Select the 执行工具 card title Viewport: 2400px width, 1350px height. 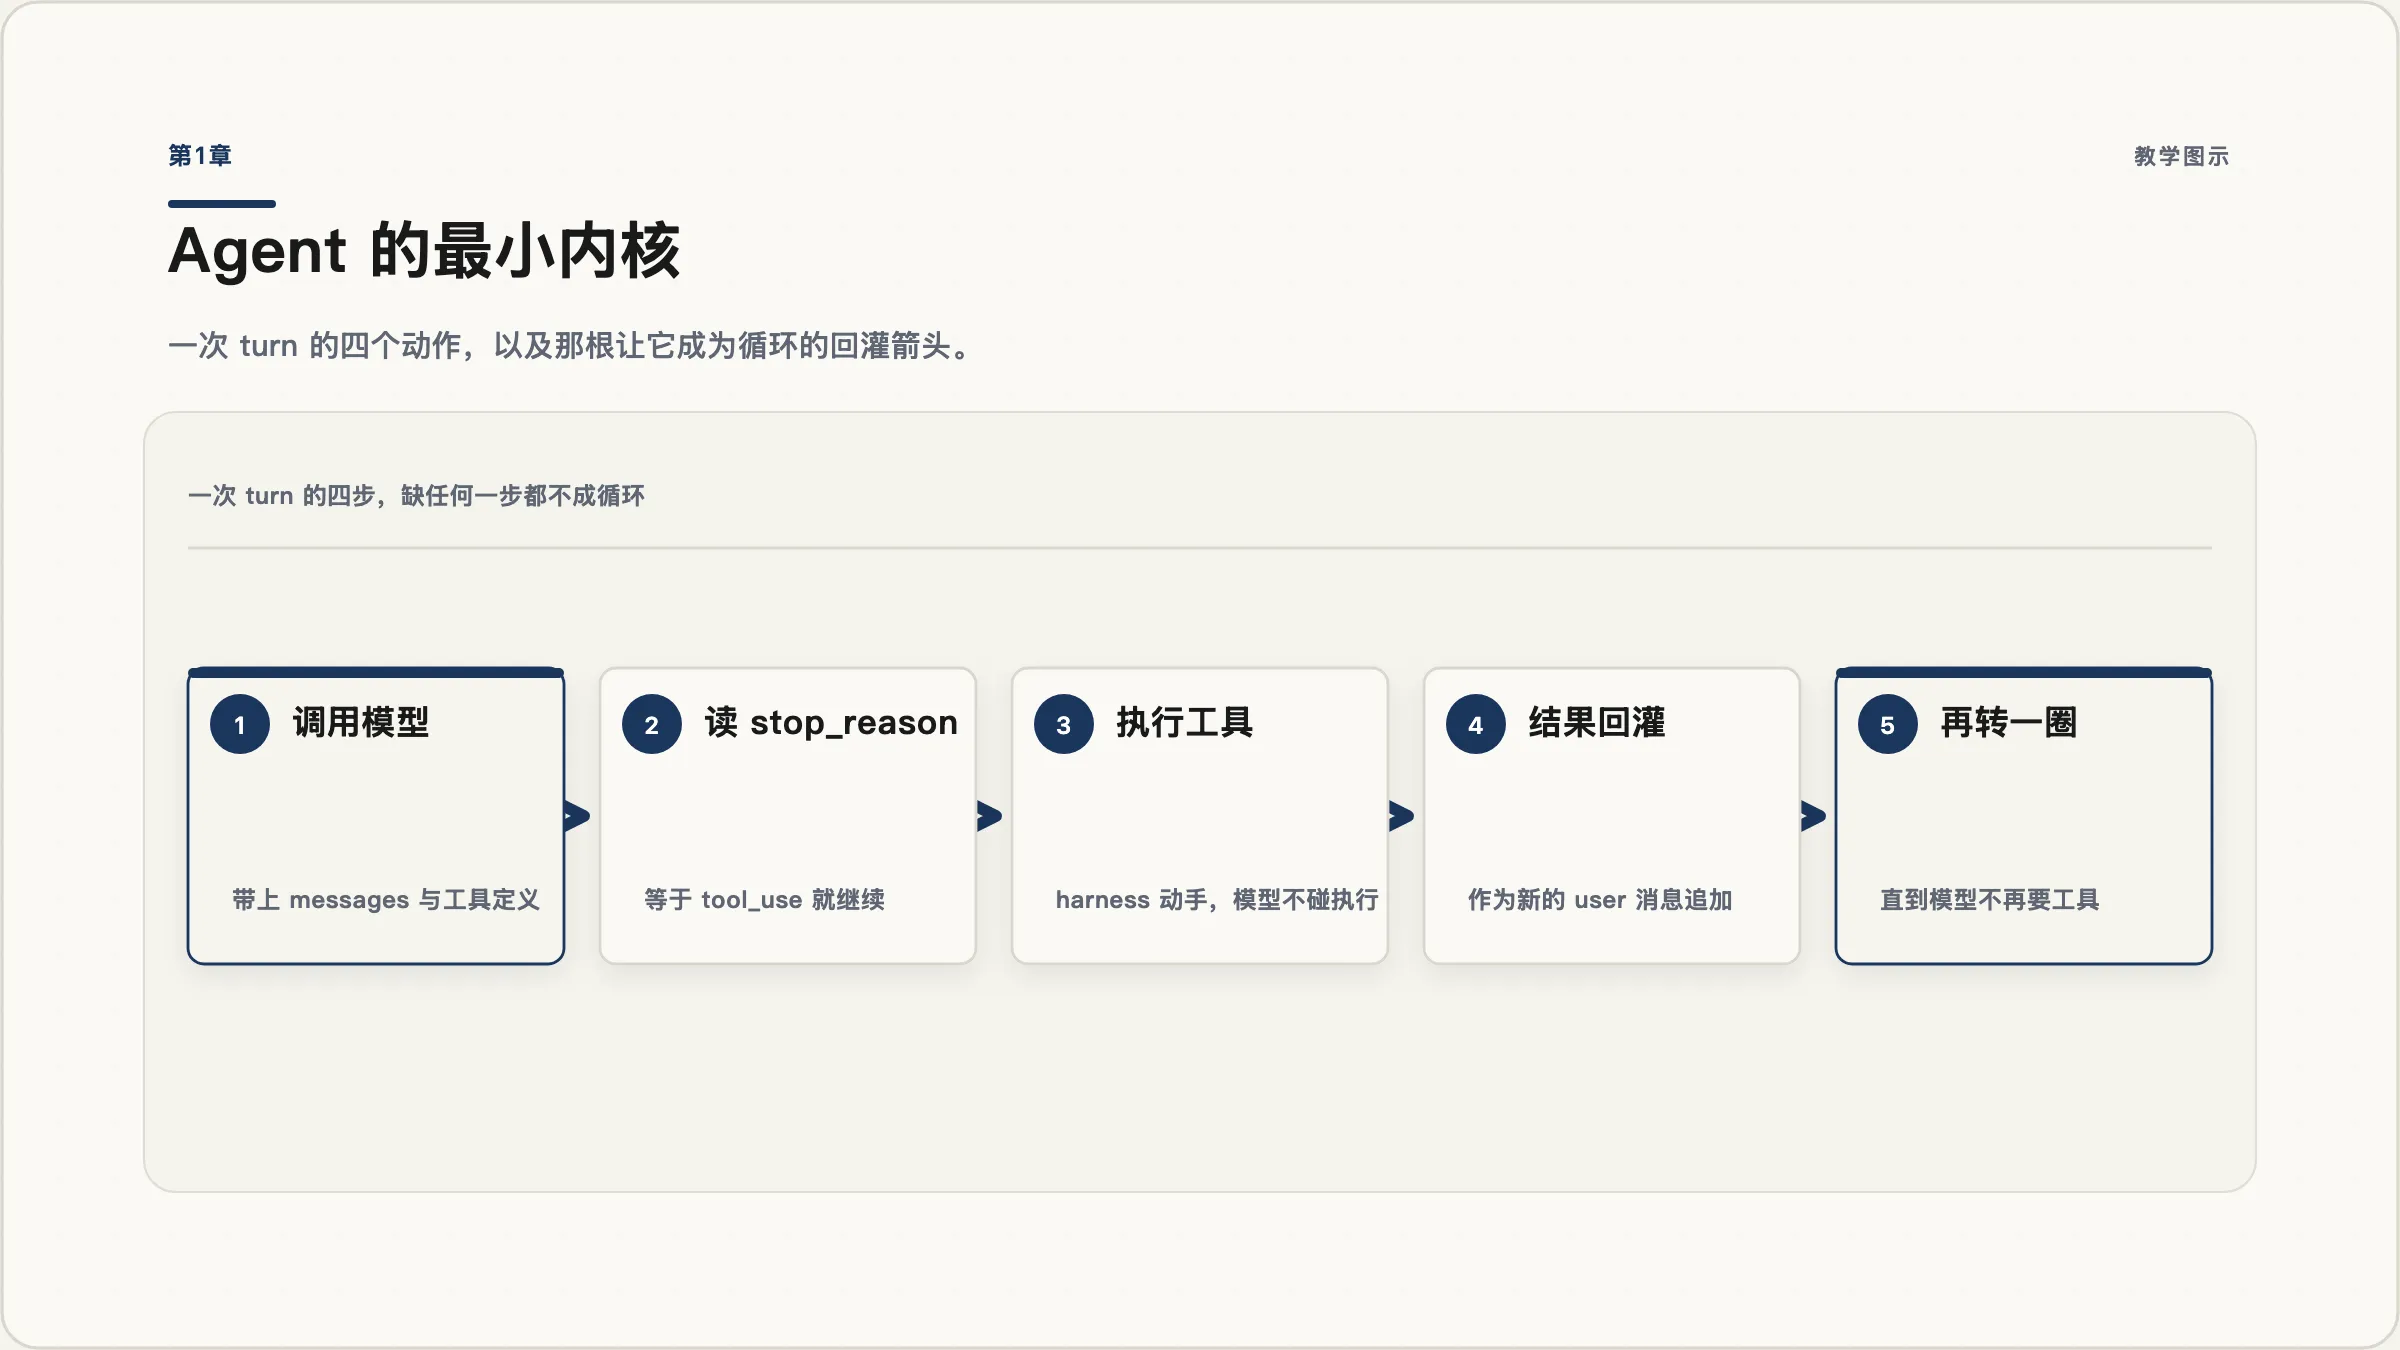pyautogui.click(x=1185, y=722)
